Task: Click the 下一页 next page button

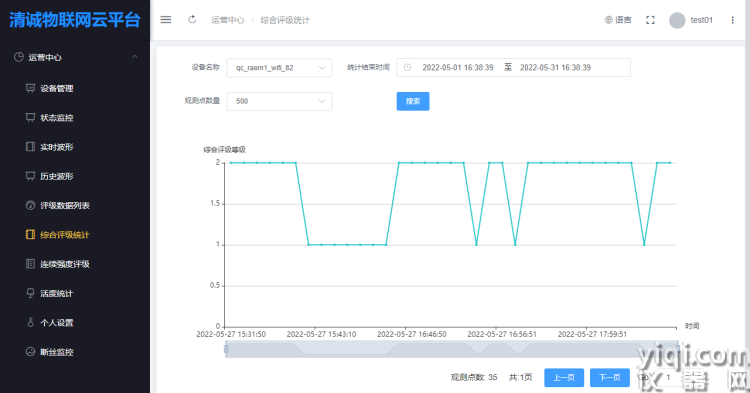Action: tap(610, 378)
